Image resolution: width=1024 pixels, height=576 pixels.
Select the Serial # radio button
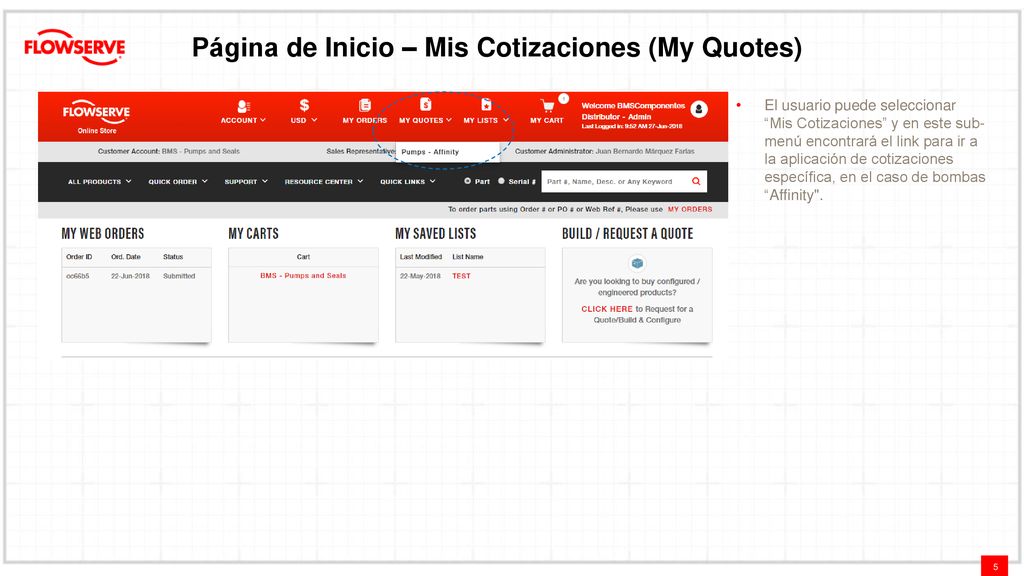click(502, 181)
